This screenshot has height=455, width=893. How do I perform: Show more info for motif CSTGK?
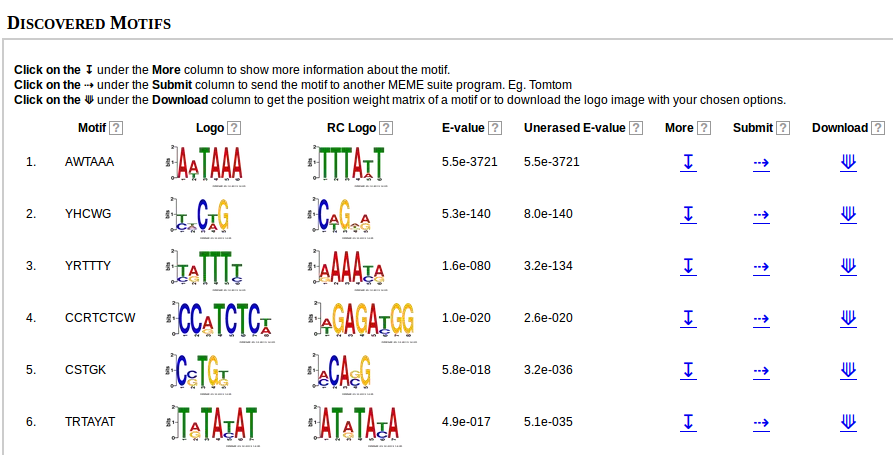pos(688,371)
